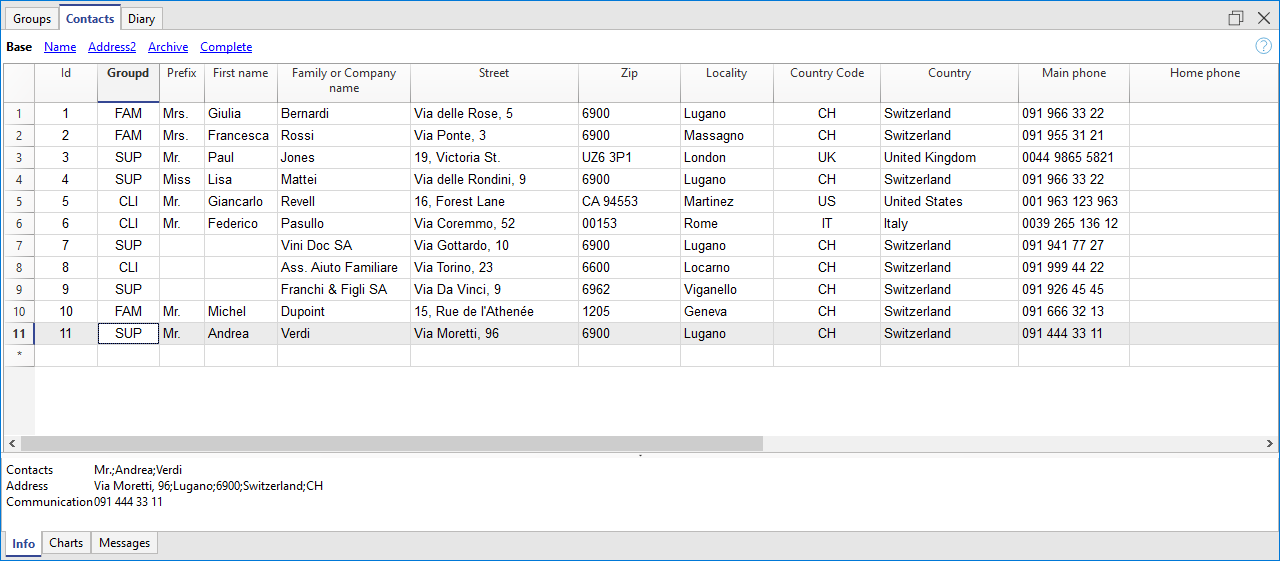Click the help question mark icon
The height and width of the screenshot is (561, 1280).
click(x=1263, y=46)
